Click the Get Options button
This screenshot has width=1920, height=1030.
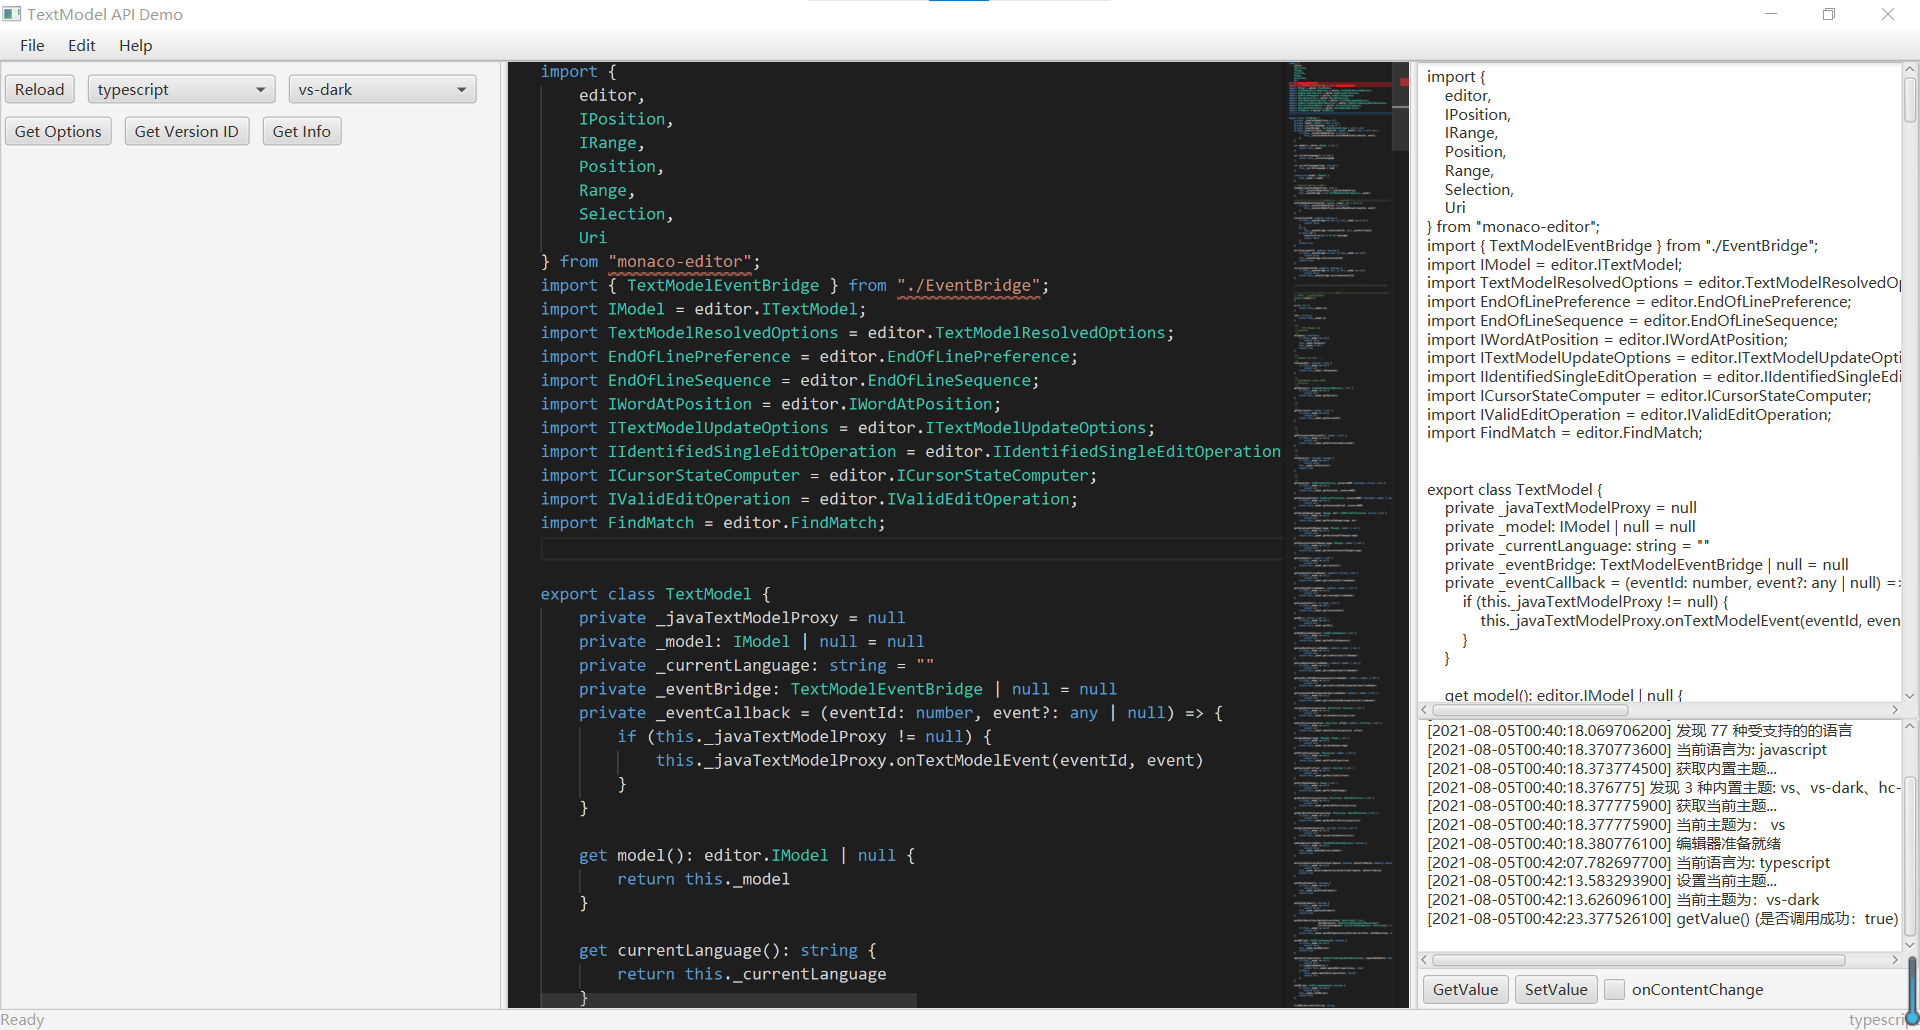(x=58, y=132)
